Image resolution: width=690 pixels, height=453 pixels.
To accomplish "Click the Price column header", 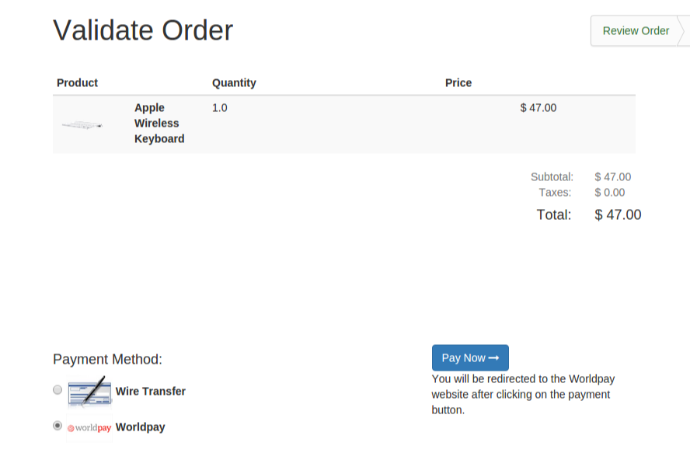I will point(458,83).
